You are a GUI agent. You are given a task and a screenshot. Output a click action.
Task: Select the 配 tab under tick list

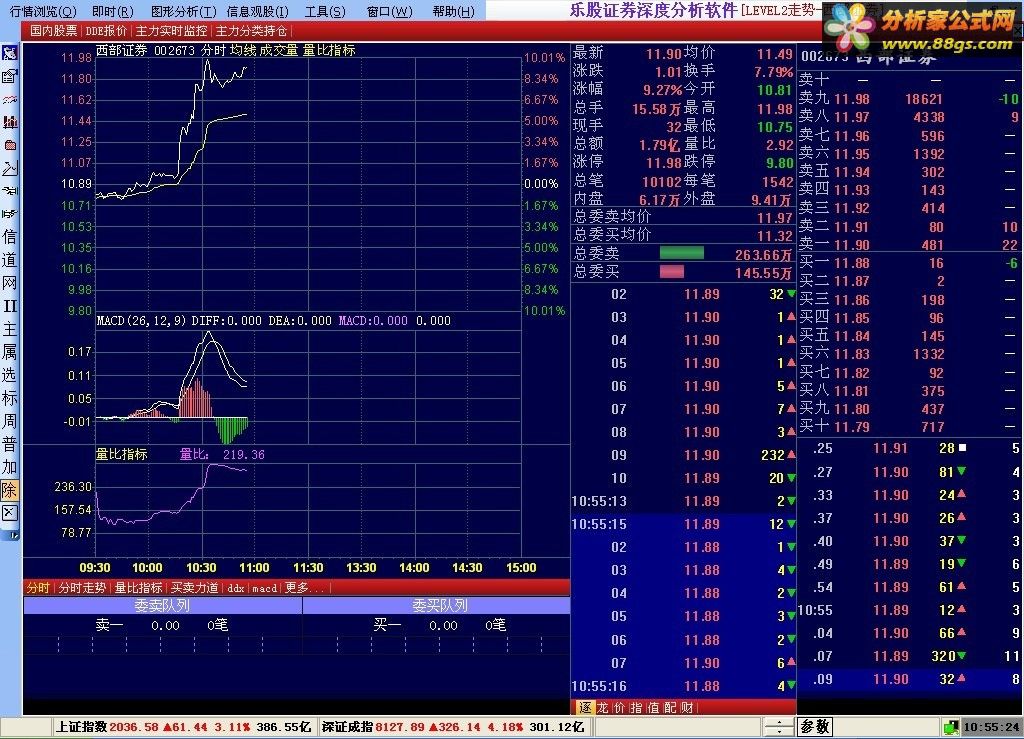pos(670,708)
